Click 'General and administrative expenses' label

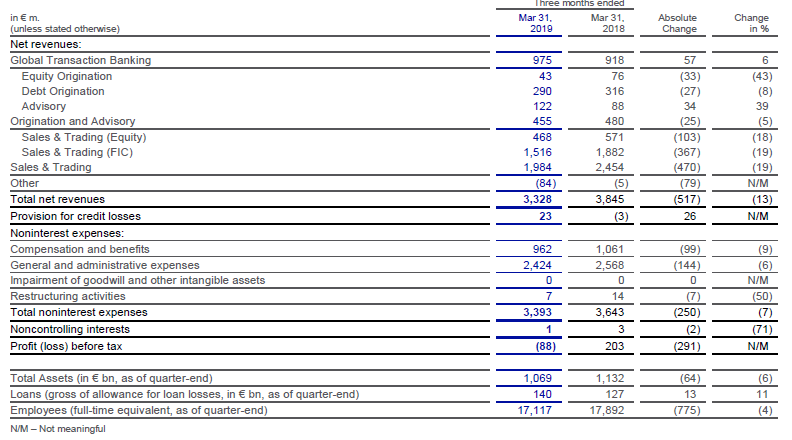(105, 266)
